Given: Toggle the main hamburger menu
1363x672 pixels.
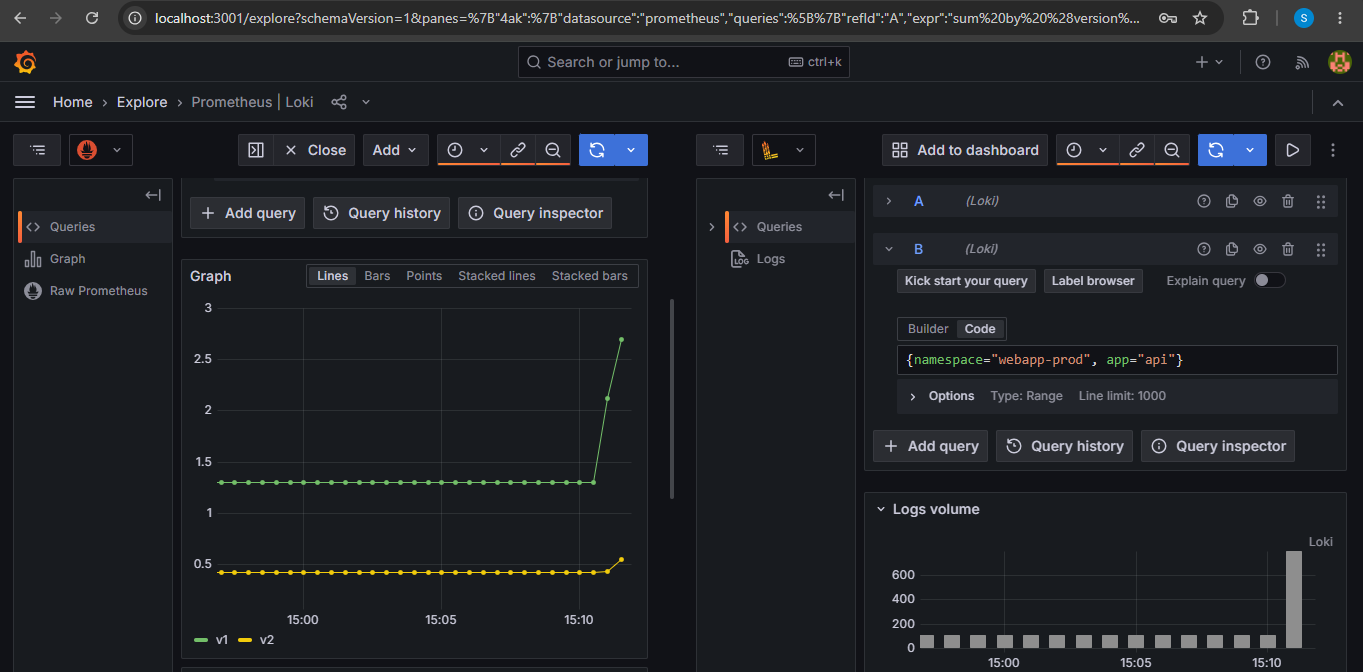Looking at the screenshot, I should 25,102.
